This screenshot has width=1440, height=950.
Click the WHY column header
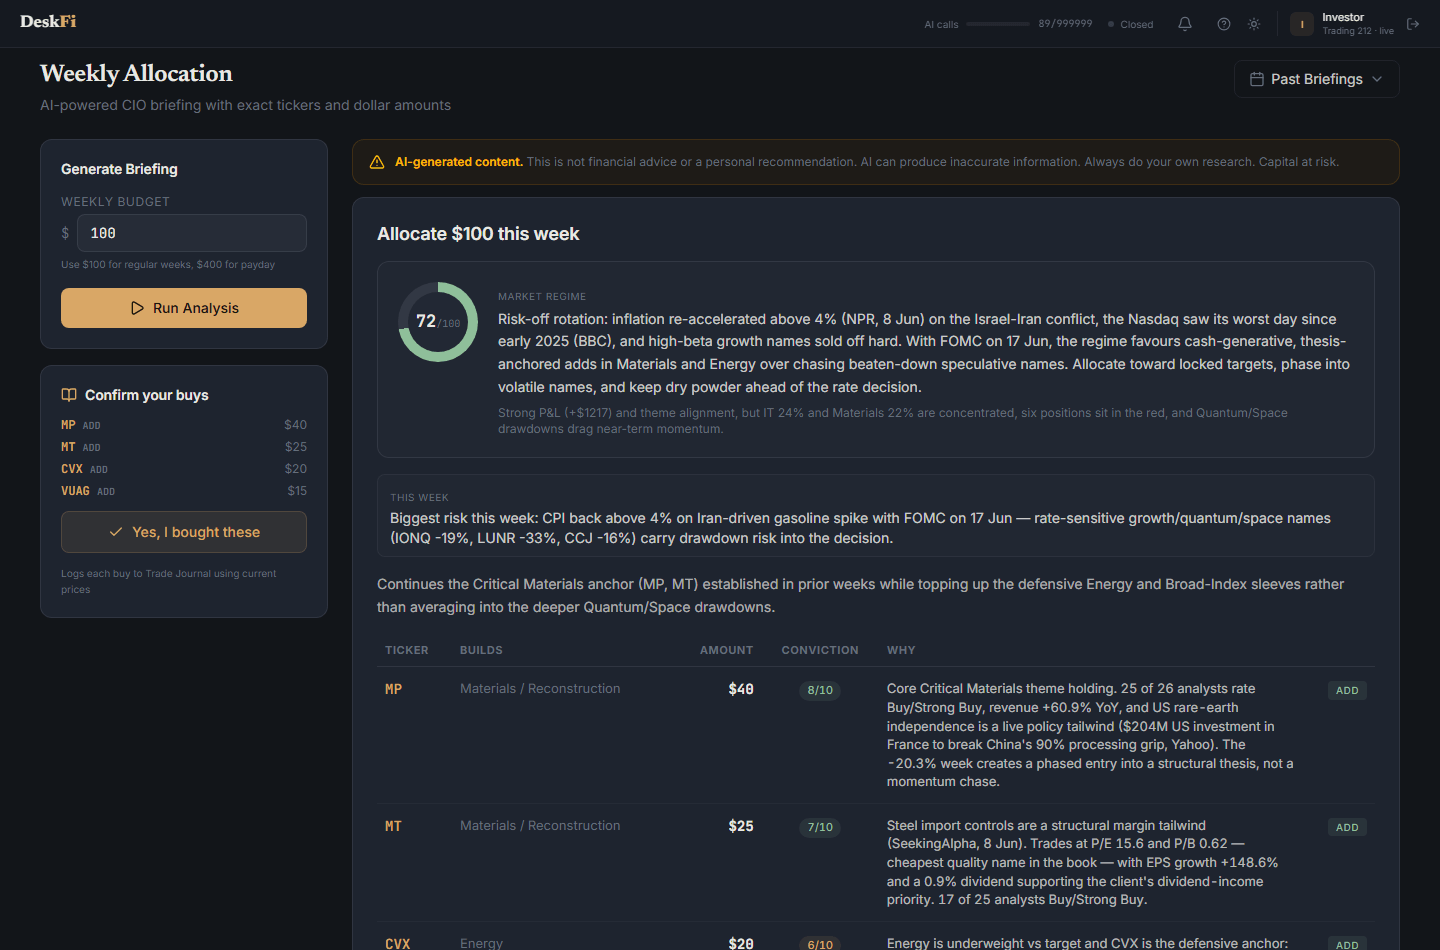(x=901, y=650)
